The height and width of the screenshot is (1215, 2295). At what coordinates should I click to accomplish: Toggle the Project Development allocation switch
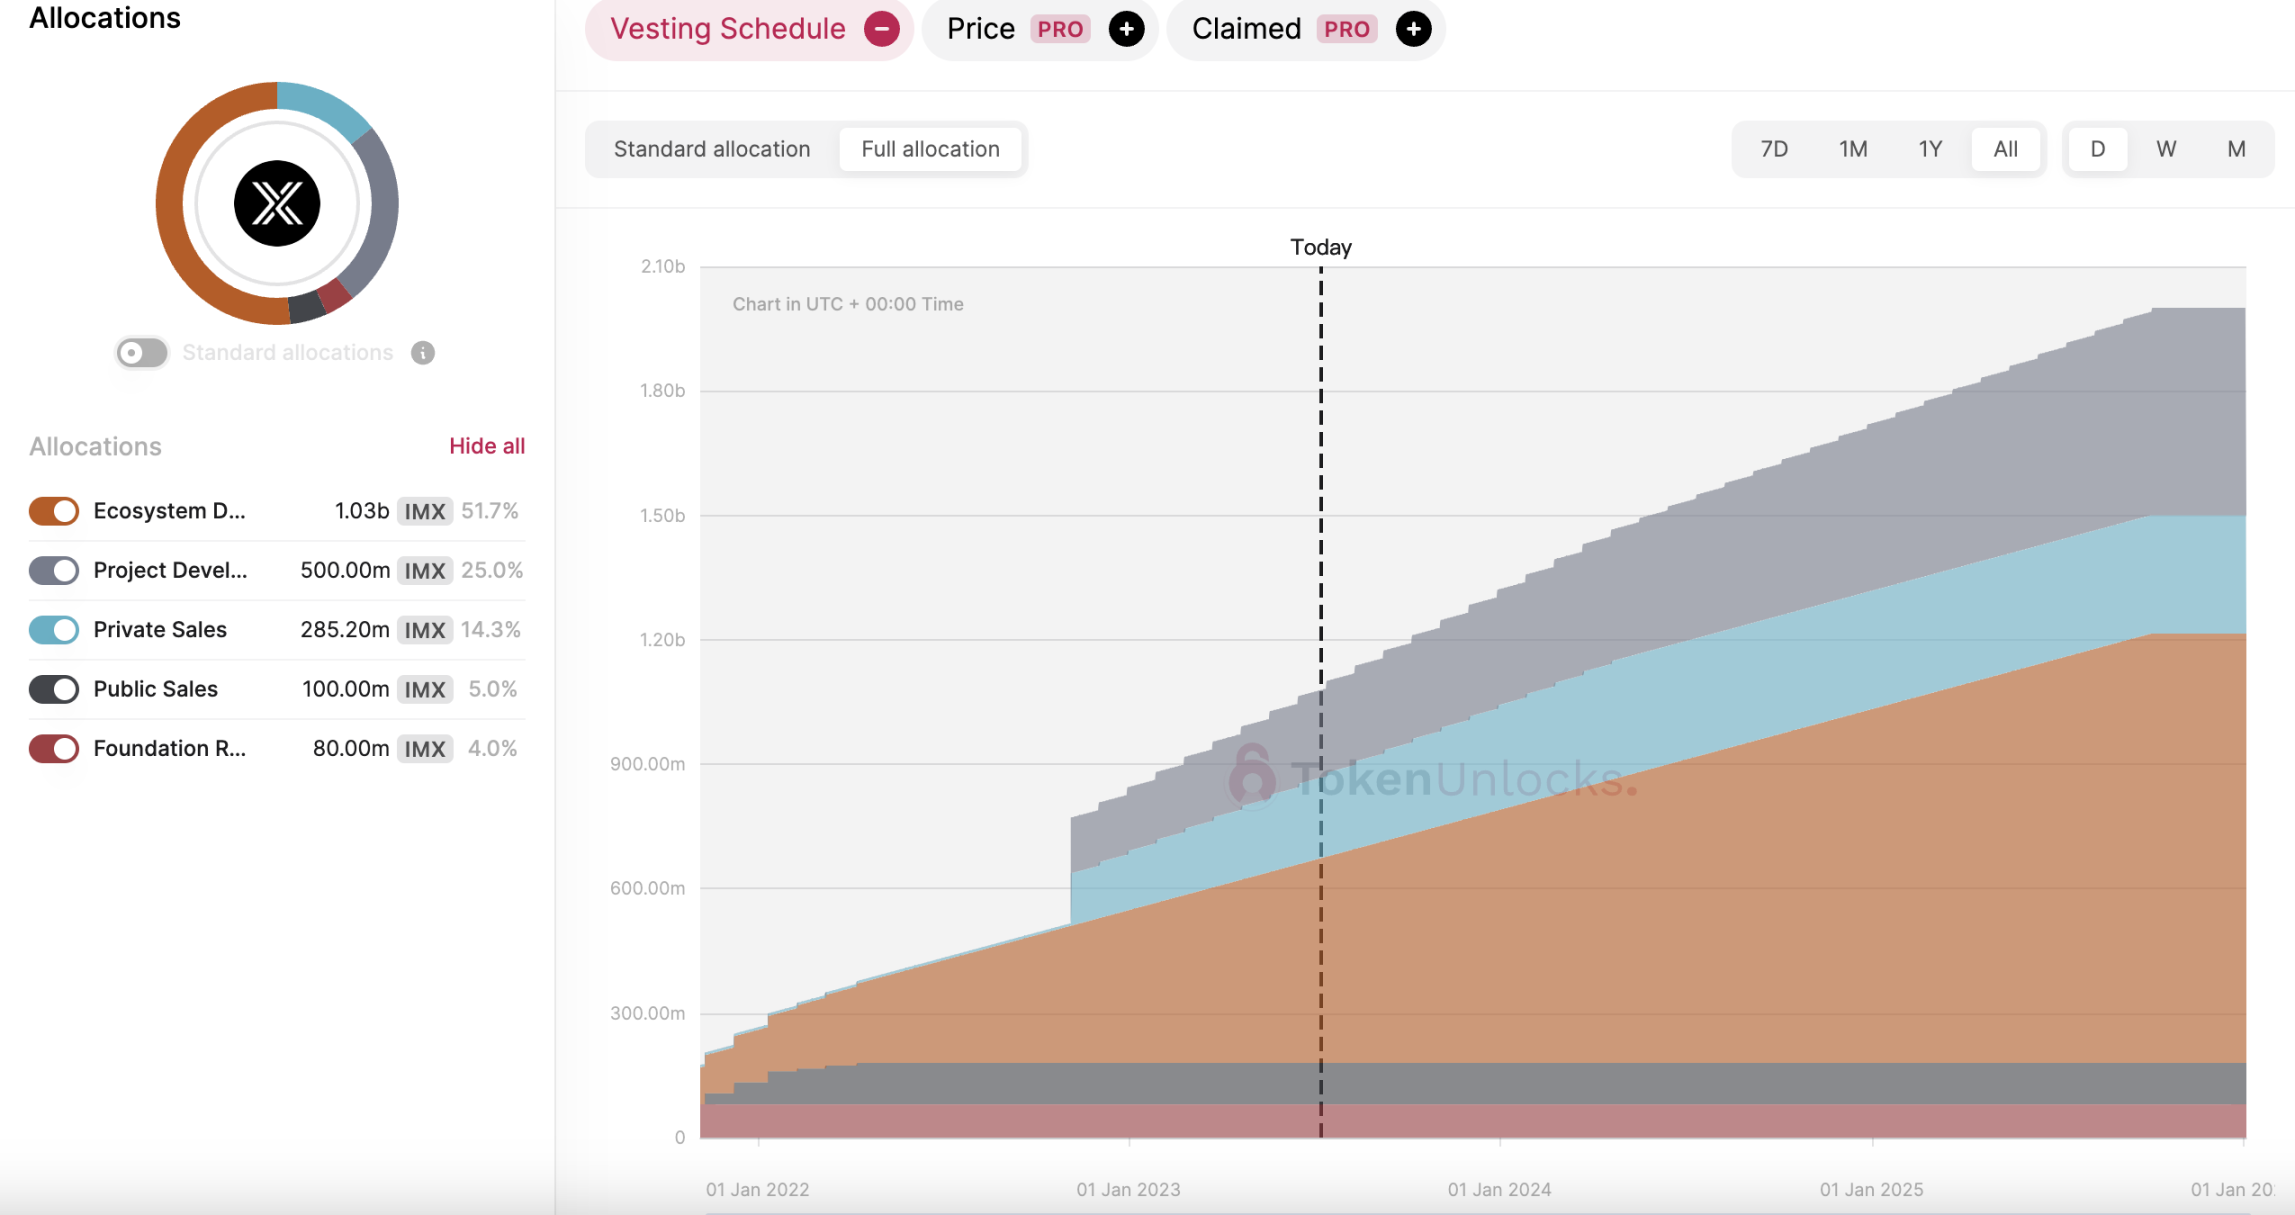point(53,568)
